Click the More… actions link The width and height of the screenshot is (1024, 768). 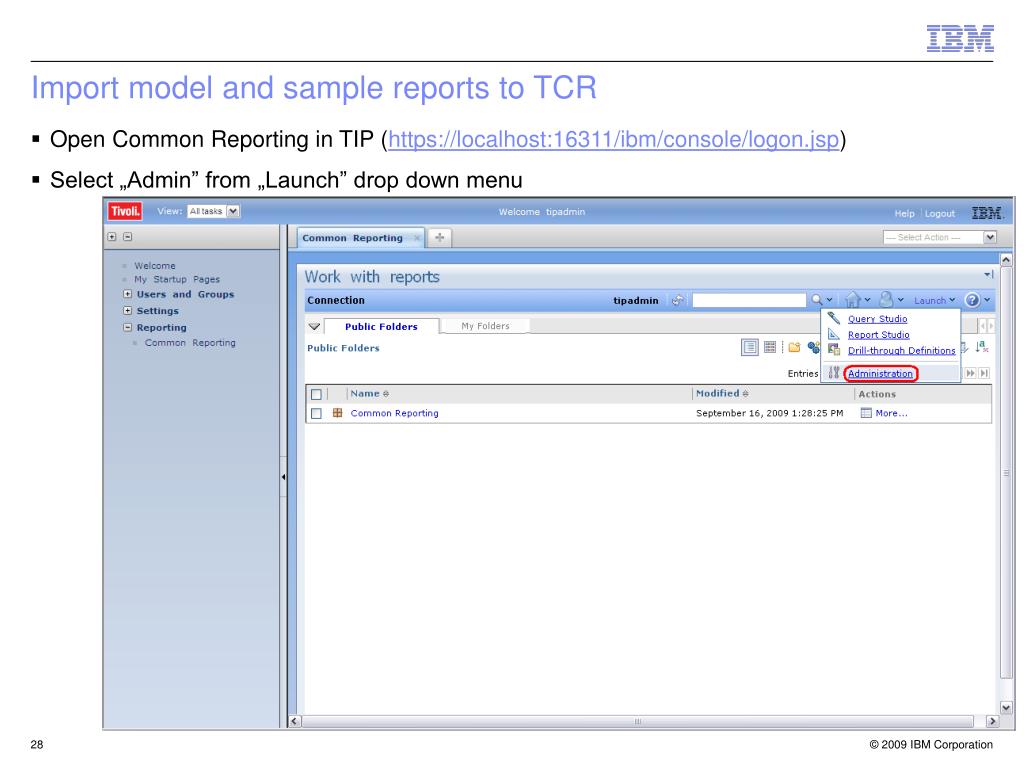coord(891,413)
